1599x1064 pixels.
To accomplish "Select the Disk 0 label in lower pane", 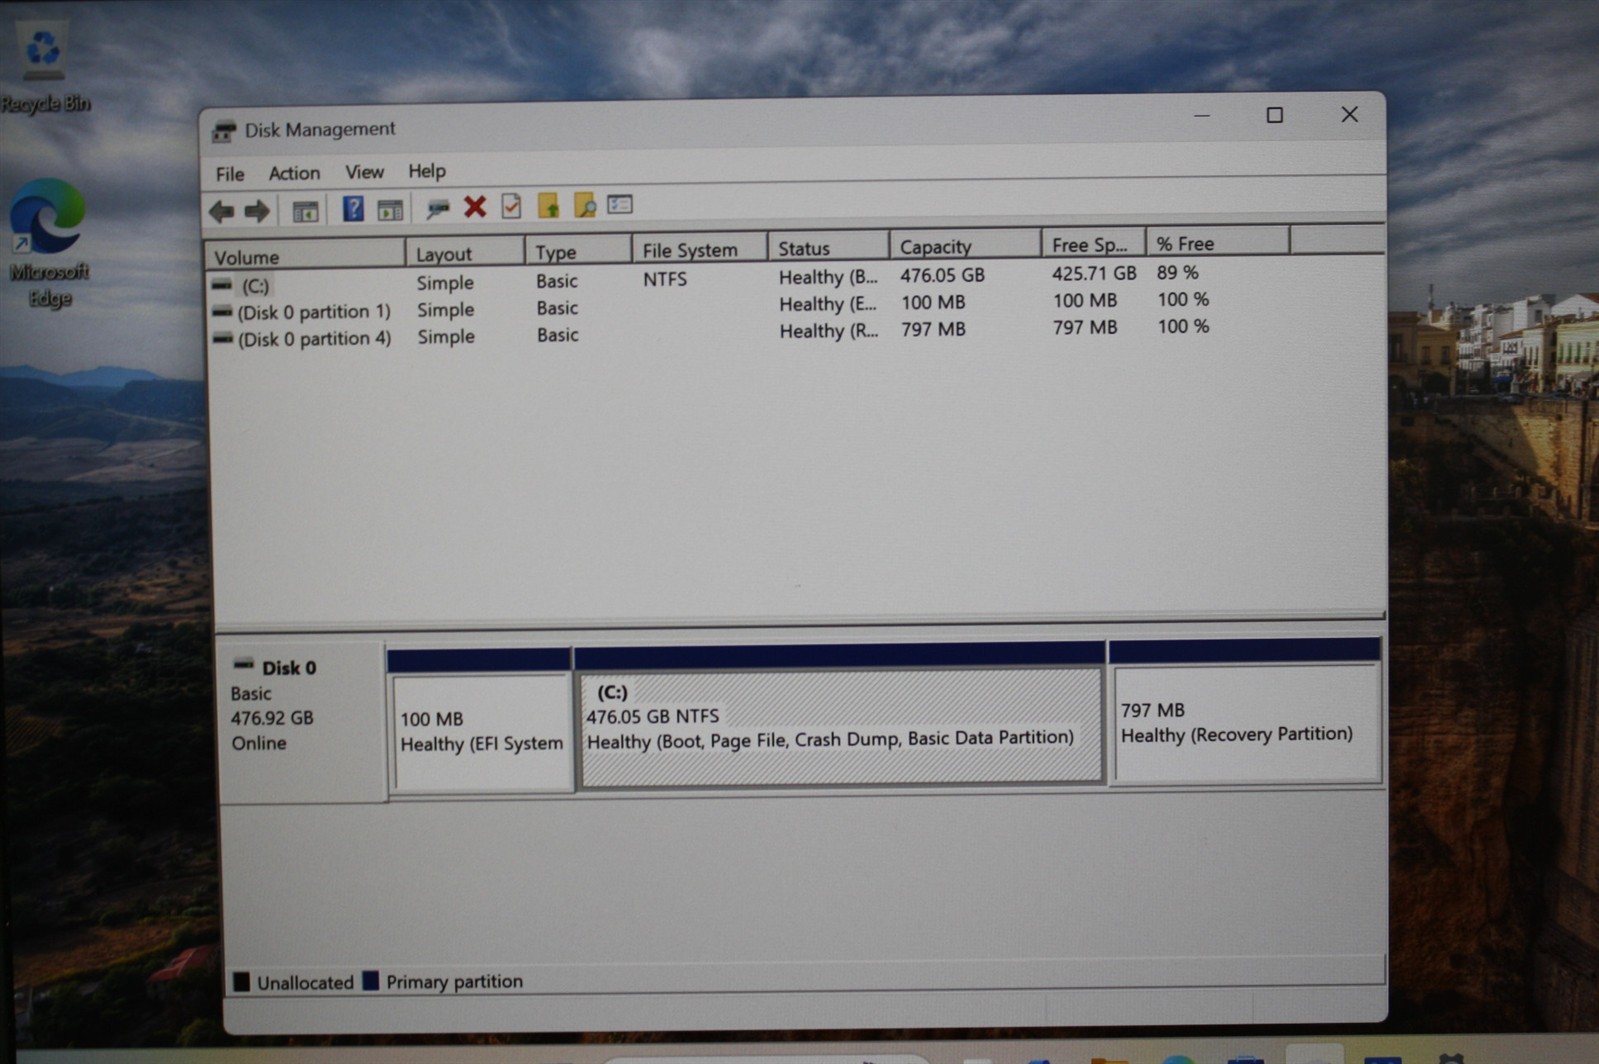I will 289,668.
